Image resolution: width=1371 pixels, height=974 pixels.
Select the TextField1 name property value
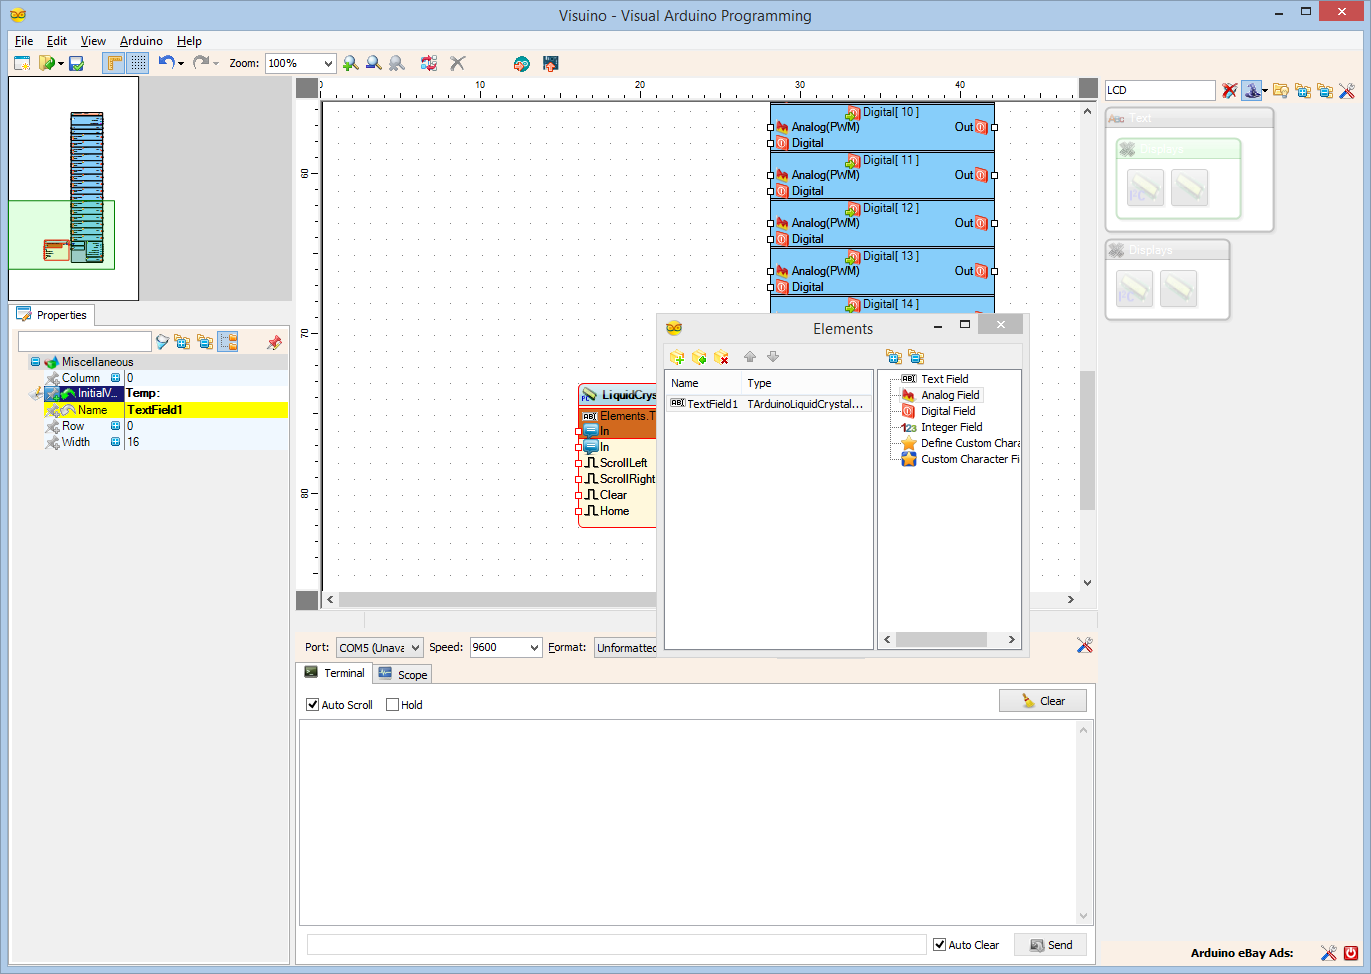click(206, 410)
